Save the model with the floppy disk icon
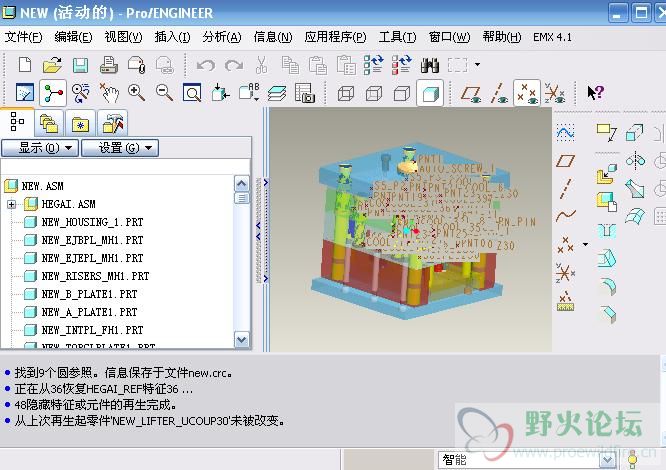The image size is (666, 470). coord(80,65)
